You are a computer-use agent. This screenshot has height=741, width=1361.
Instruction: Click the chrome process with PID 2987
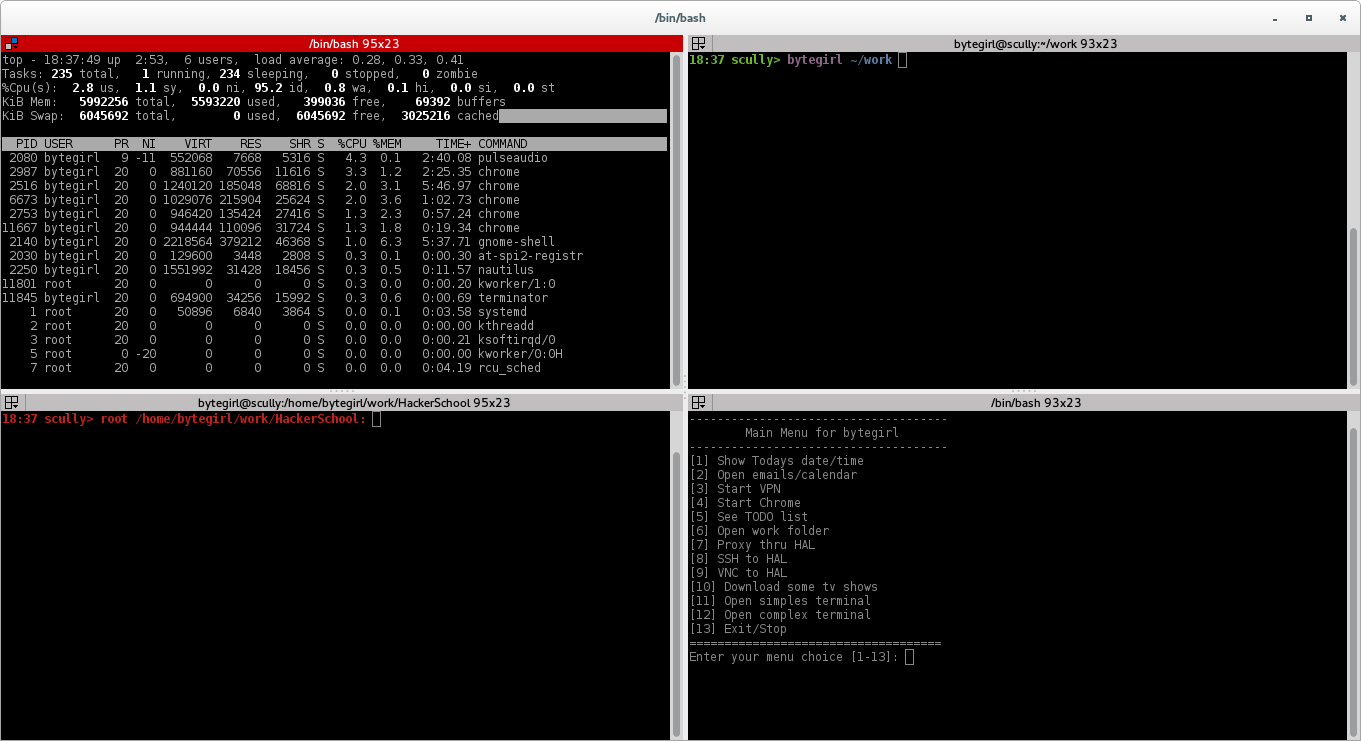334,172
